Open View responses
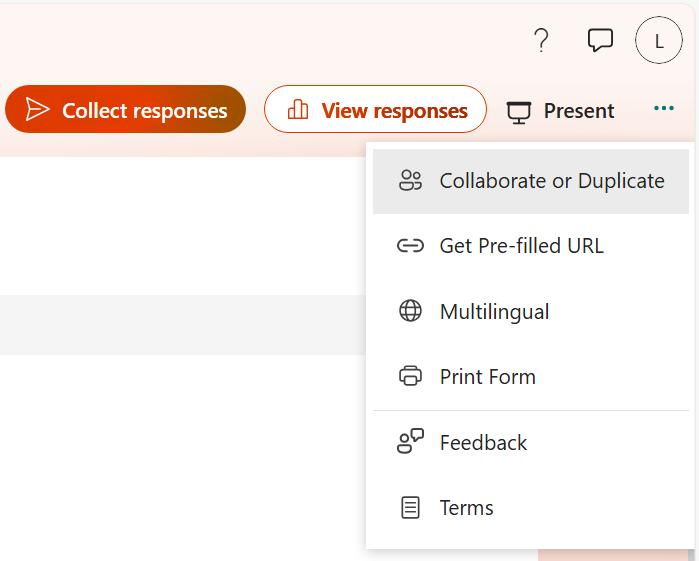The width and height of the screenshot is (699, 561). point(375,110)
